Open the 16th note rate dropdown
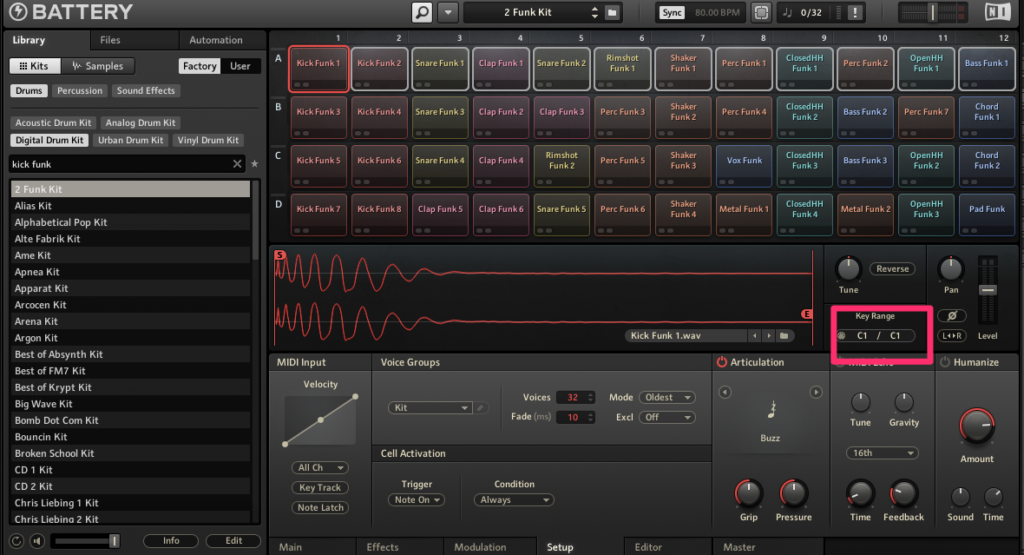 click(x=882, y=453)
